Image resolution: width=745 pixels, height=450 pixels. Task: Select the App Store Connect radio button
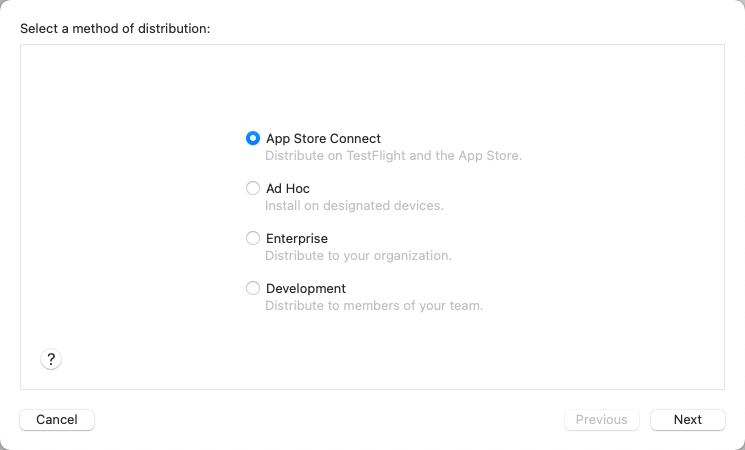point(253,138)
